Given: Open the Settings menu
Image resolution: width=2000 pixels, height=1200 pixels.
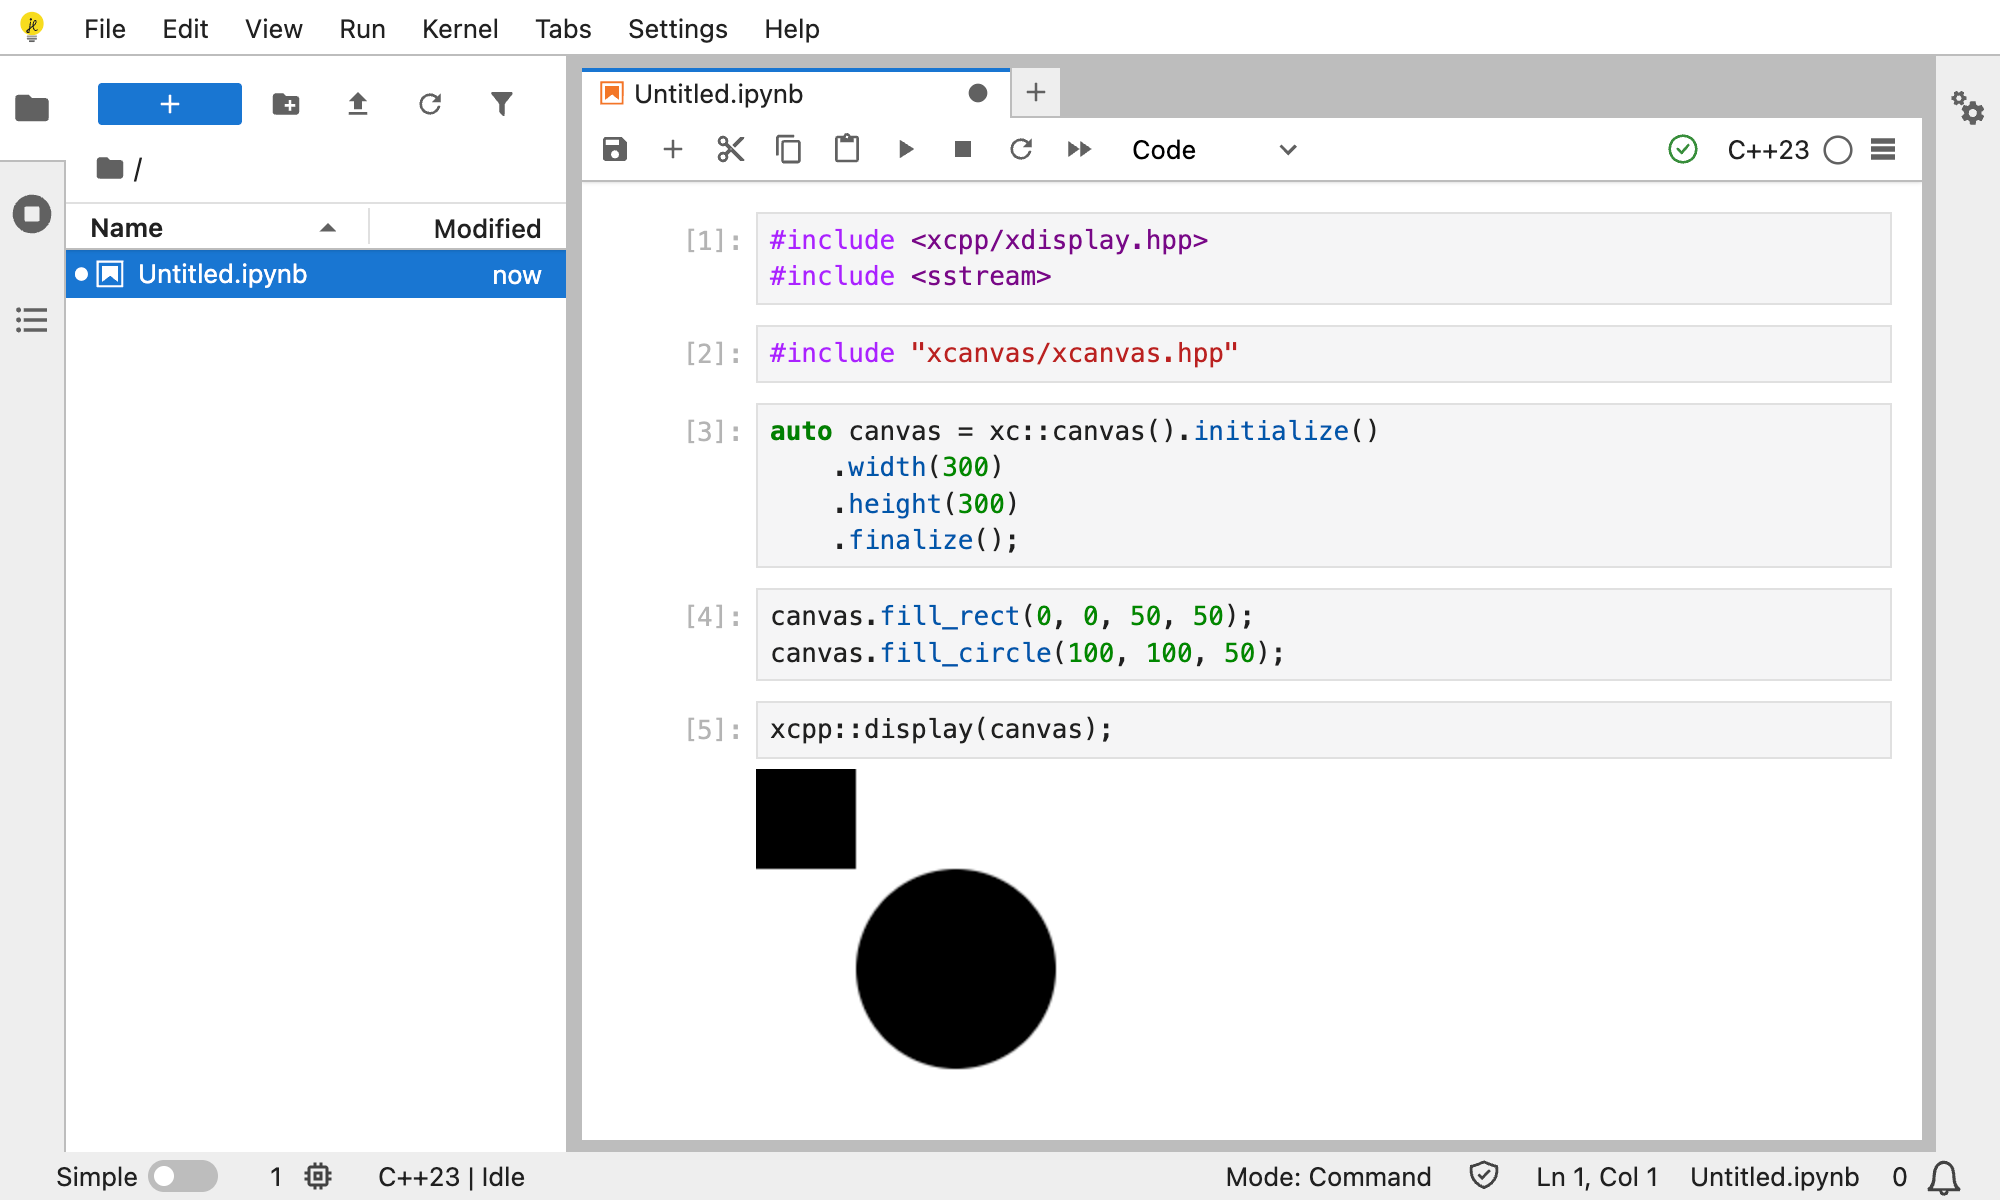Looking at the screenshot, I should pyautogui.click(x=678, y=29).
